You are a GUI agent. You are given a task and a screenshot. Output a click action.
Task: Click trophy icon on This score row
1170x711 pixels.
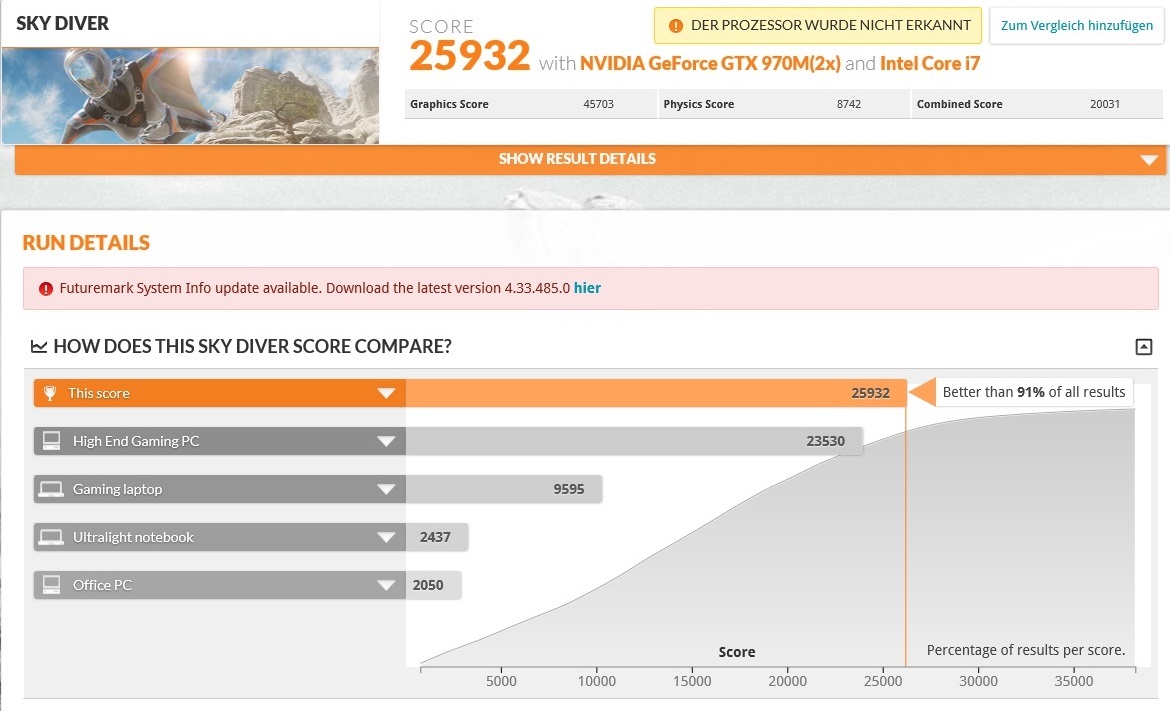point(50,393)
